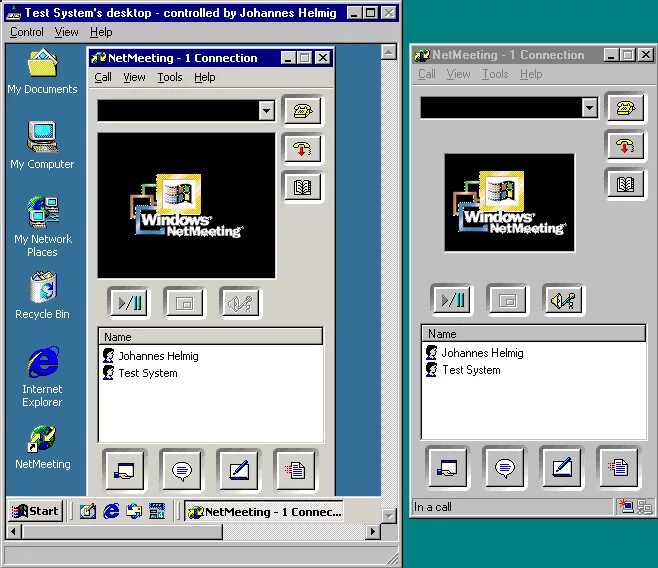Select Internet Explorer desktop icon
The width and height of the screenshot is (658, 568).
[42, 377]
